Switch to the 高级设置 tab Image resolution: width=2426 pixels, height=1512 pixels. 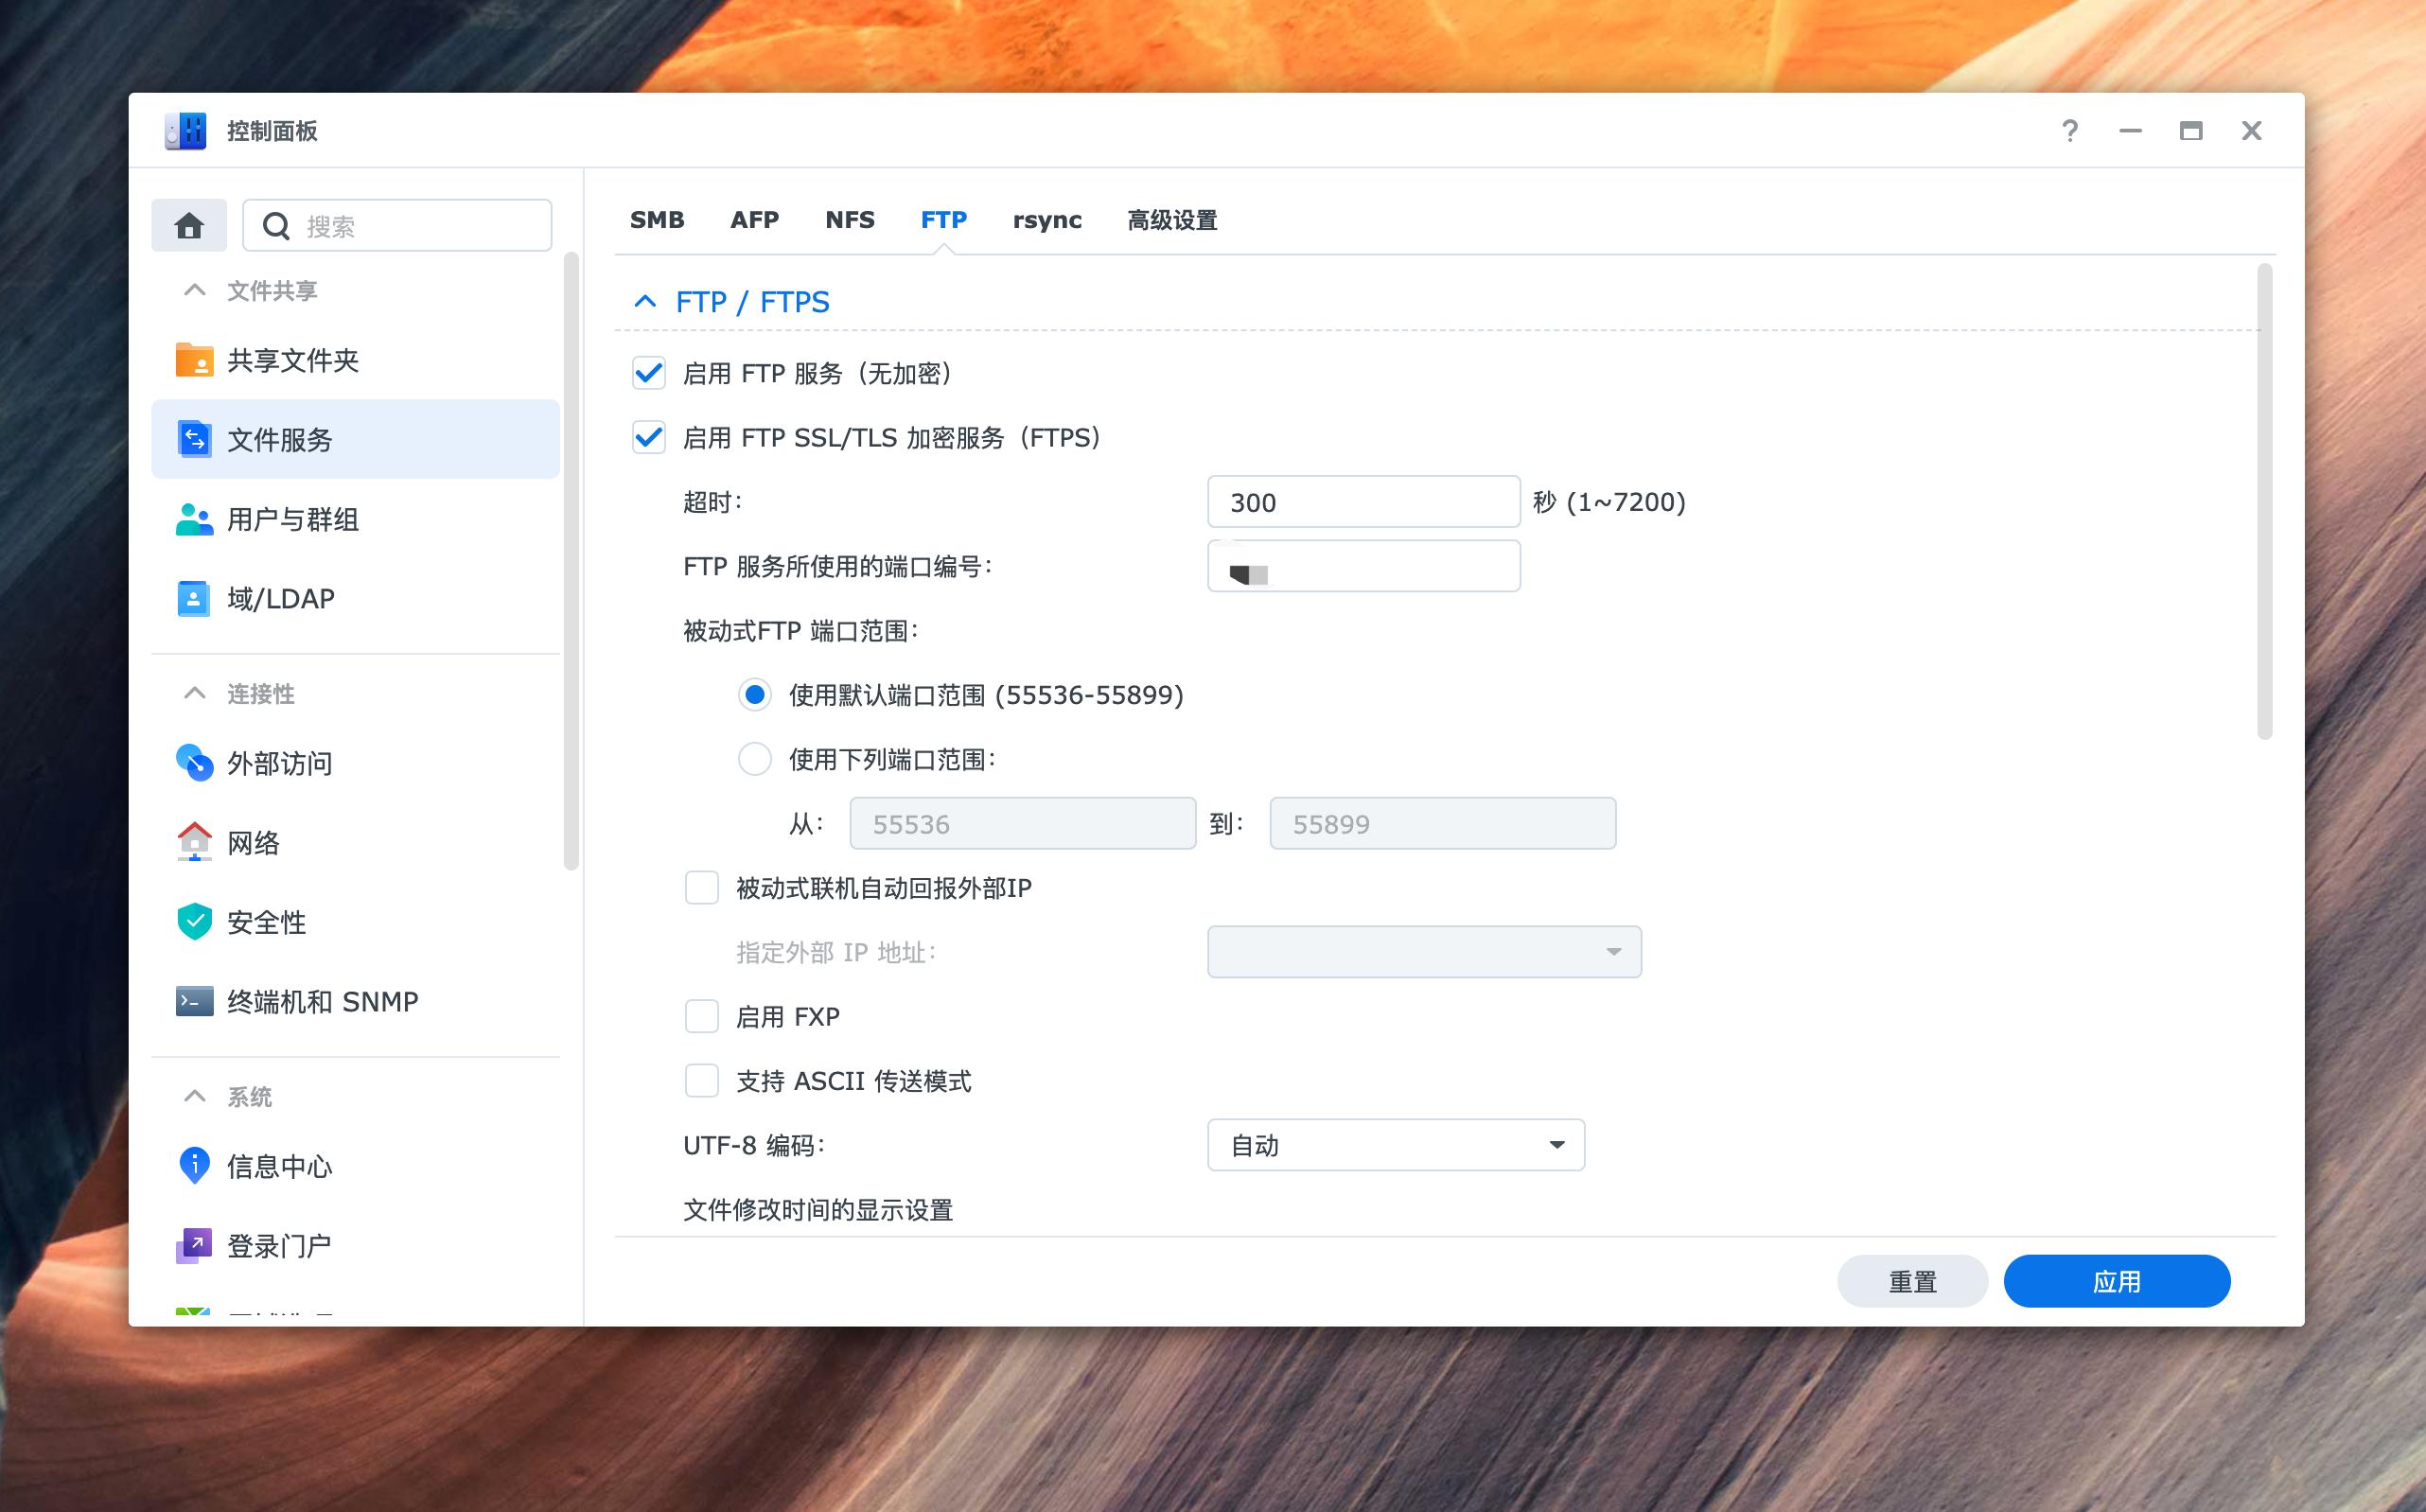tap(1171, 220)
